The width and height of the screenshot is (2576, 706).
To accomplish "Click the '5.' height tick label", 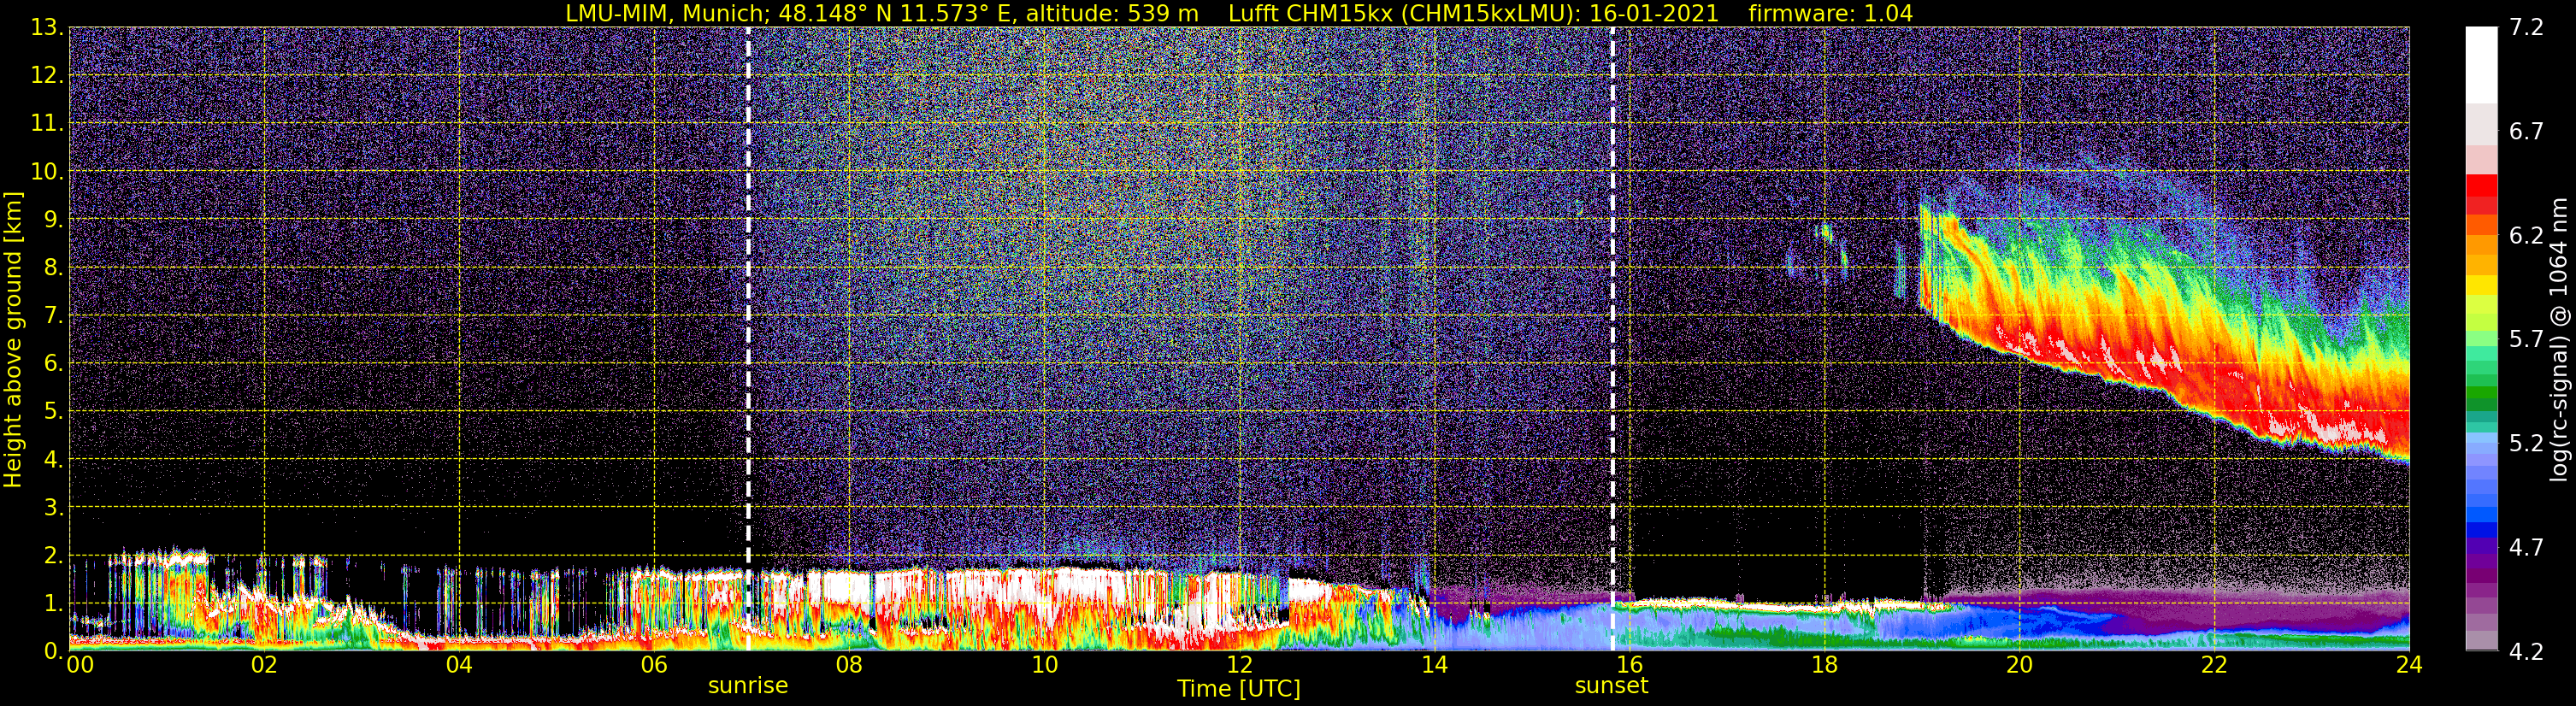I will [x=53, y=411].
